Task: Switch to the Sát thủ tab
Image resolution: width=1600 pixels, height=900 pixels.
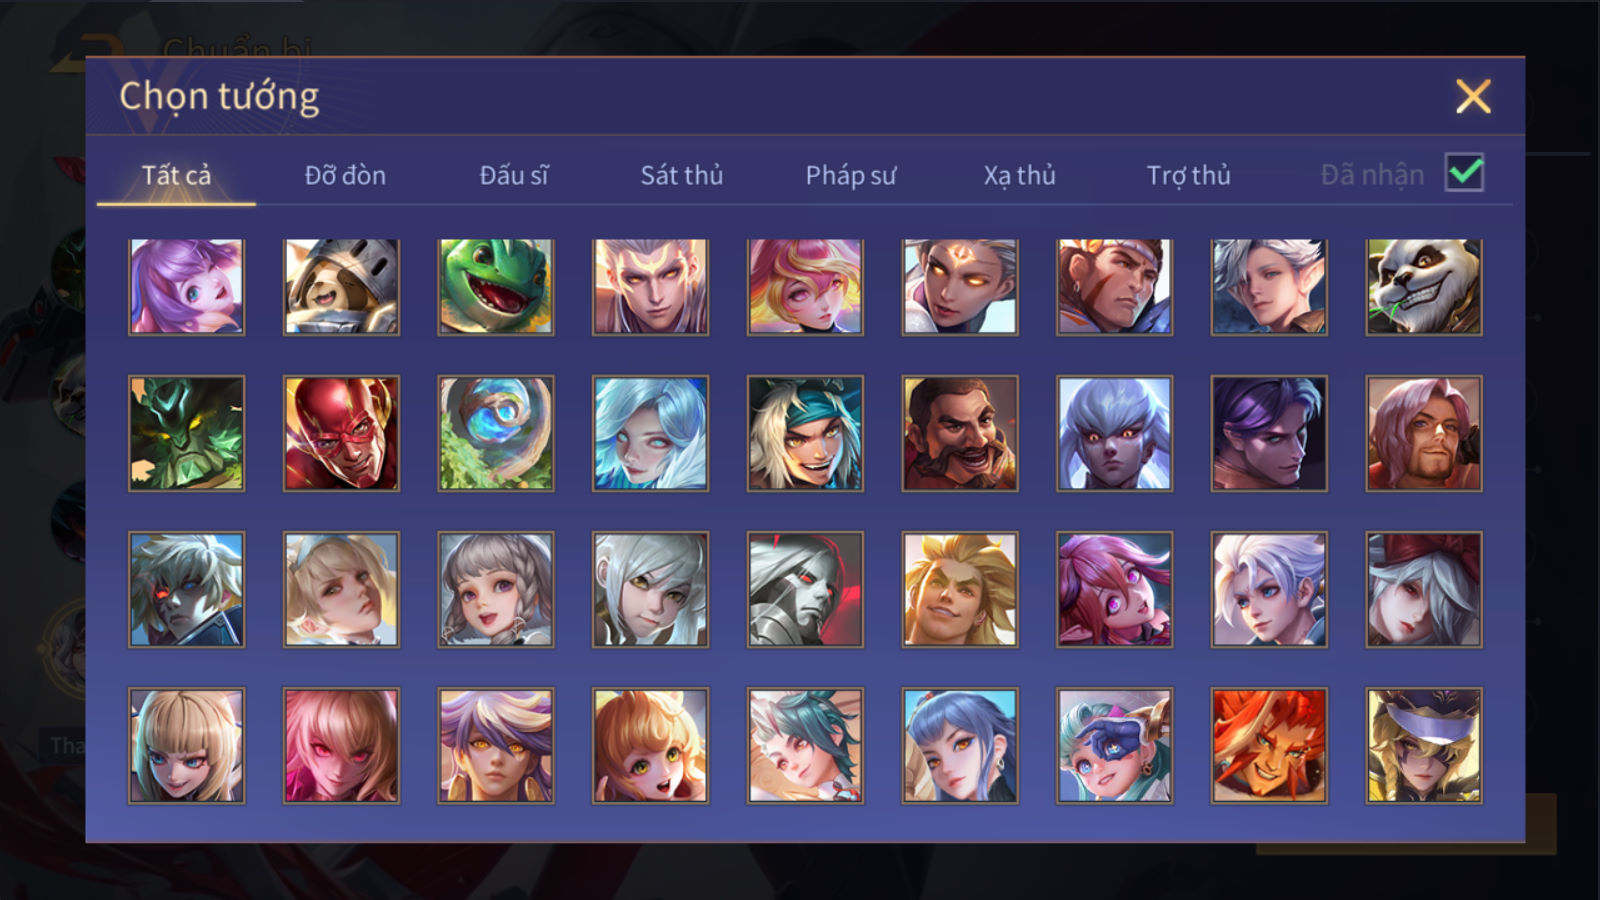Action: click(x=682, y=175)
